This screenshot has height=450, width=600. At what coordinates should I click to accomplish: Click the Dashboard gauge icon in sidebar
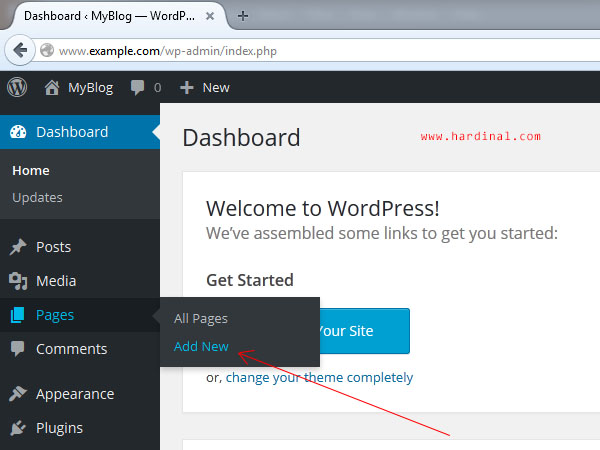[18, 132]
